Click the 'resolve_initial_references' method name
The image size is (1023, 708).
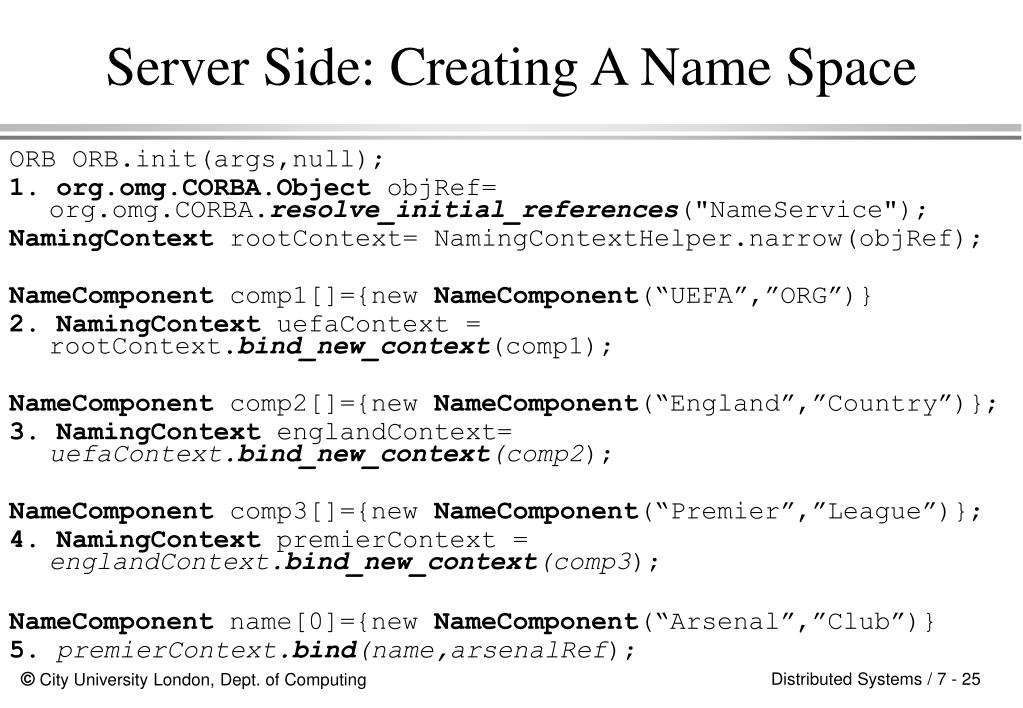tap(474, 210)
